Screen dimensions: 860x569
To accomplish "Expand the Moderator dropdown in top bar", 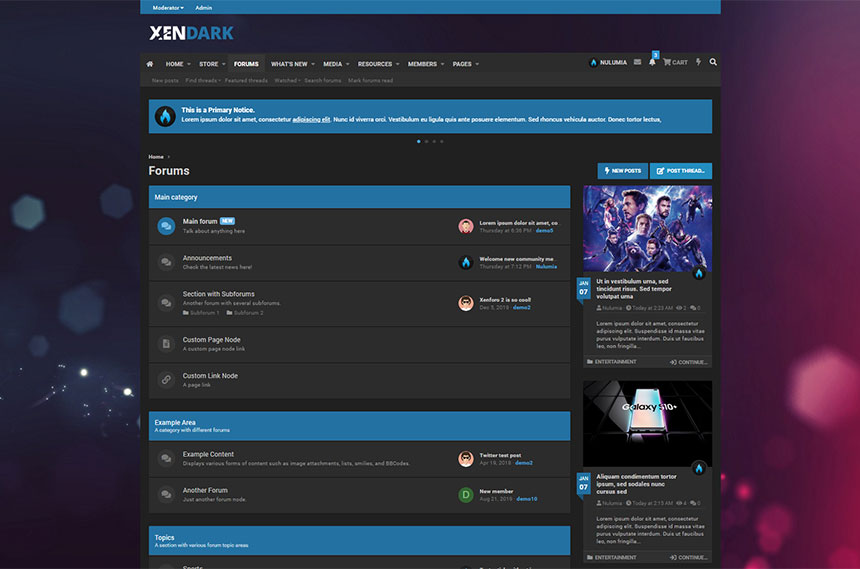I will 167,7.
